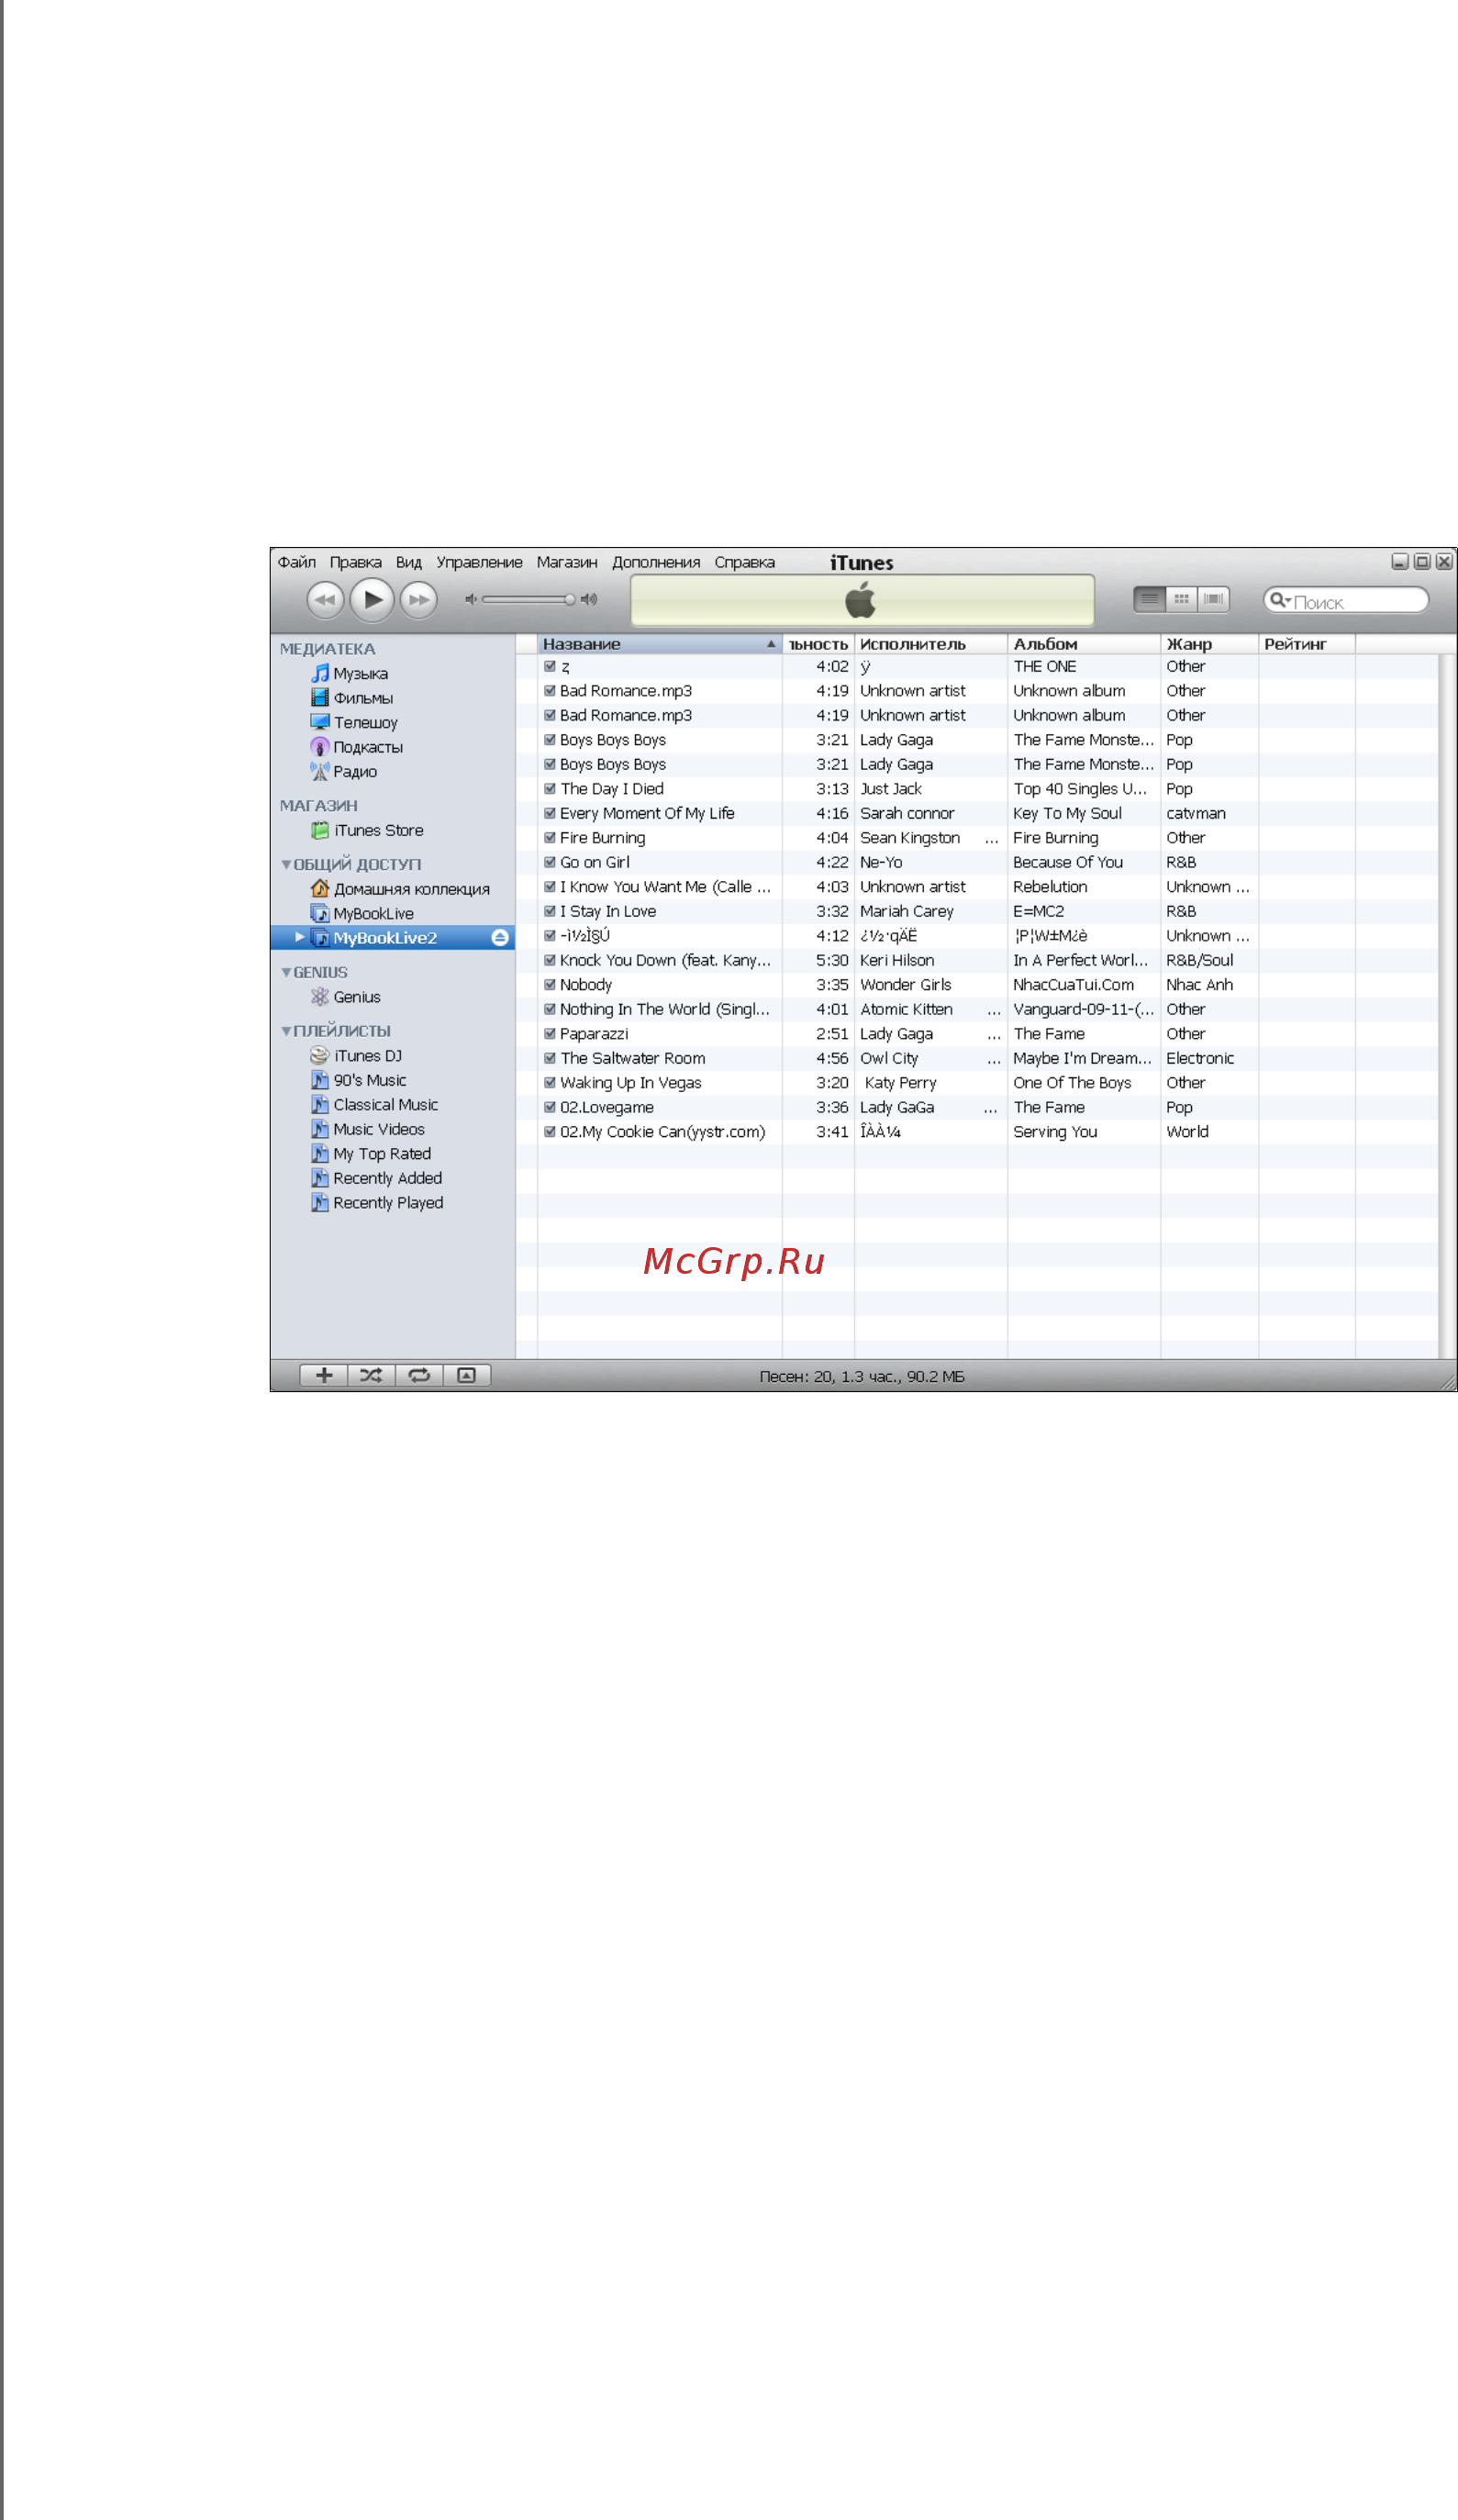Screen dimensions: 1458x2520
Task: Uncheck the Paparazzi checkbox
Action: tap(550, 1034)
